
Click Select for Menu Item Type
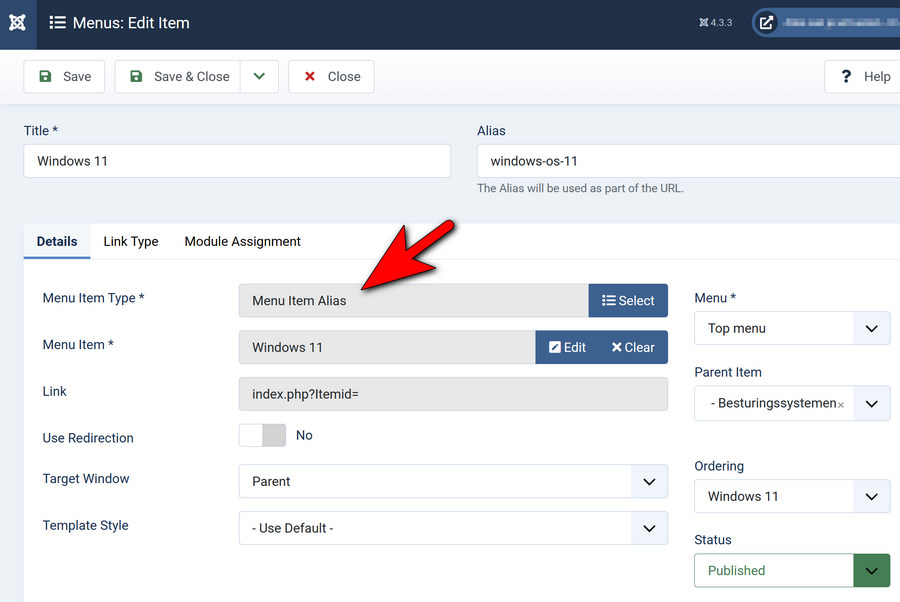click(x=628, y=300)
